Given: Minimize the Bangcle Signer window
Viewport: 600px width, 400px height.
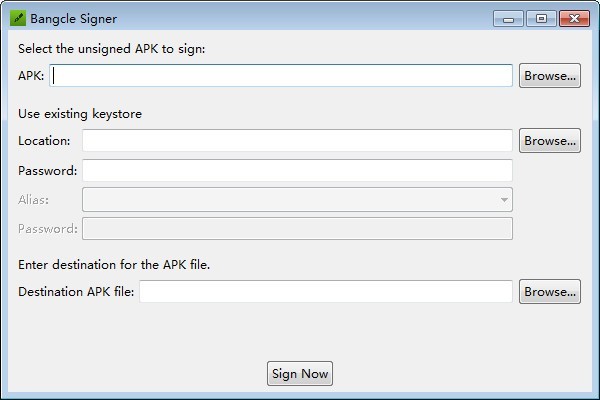Looking at the screenshot, I should coord(508,18).
